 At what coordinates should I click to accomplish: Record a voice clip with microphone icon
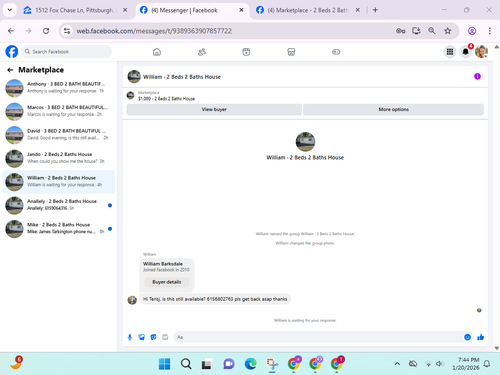[x=130, y=337]
